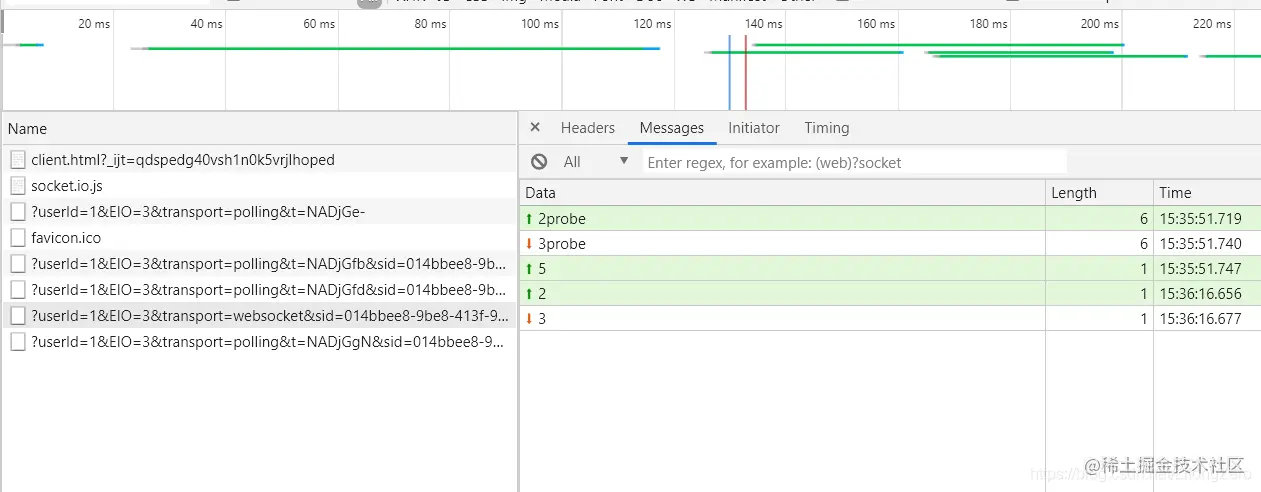Clear all WebSocket messages icon
The width and height of the screenshot is (1261, 492).
(x=539, y=162)
